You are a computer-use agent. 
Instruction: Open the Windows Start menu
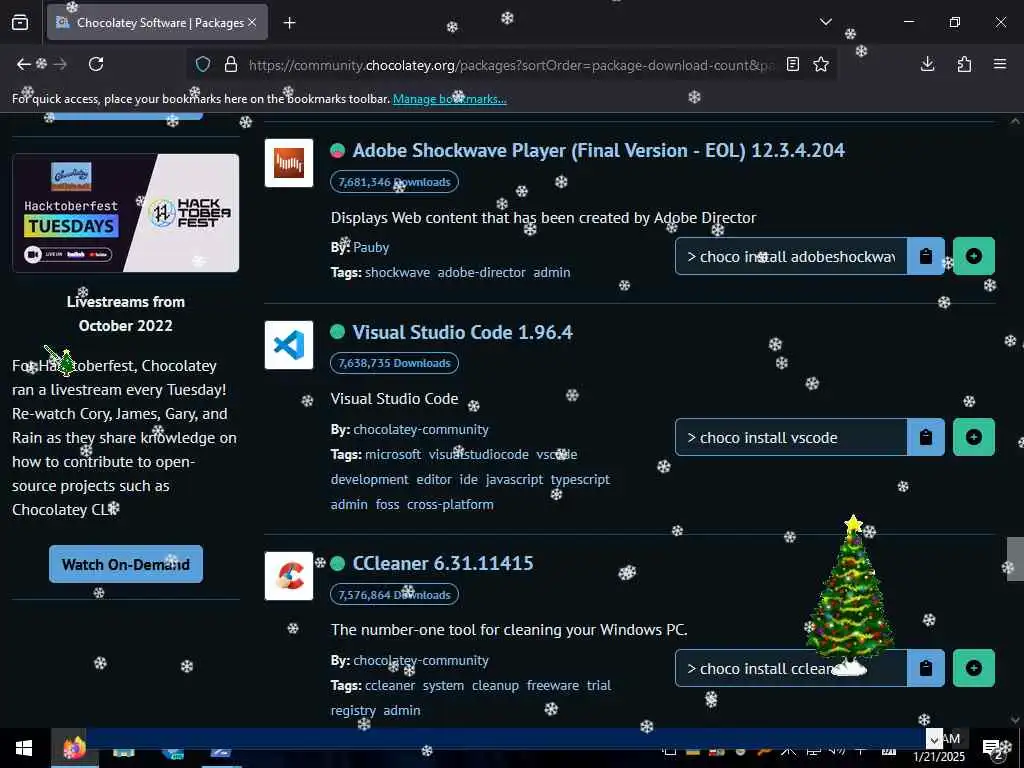[24, 748]
